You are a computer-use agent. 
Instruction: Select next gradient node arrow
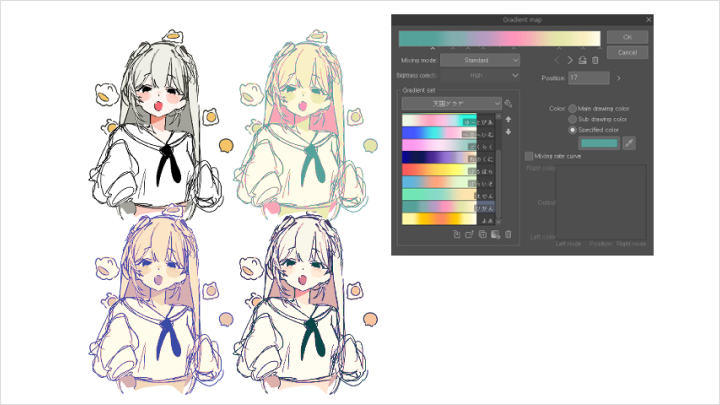570,60
